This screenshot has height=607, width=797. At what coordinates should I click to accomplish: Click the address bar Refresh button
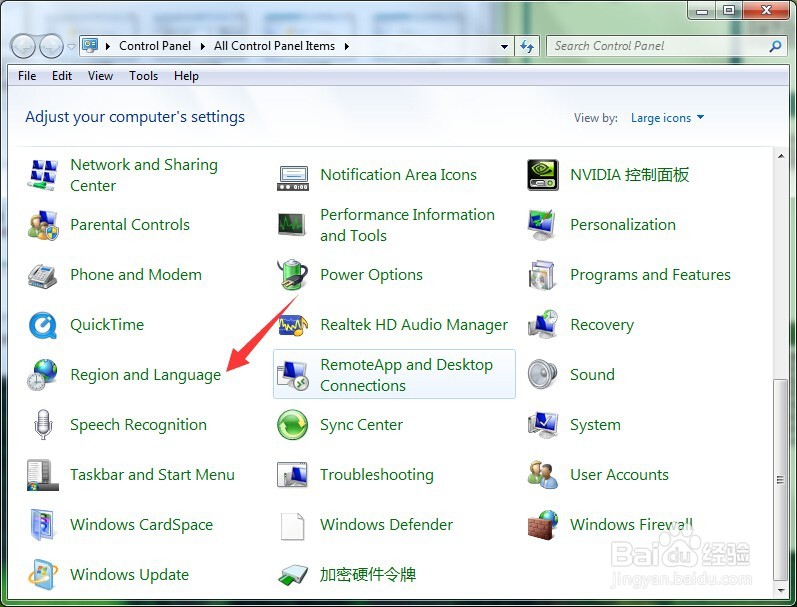pyautogui.click(x=527, y=46)
